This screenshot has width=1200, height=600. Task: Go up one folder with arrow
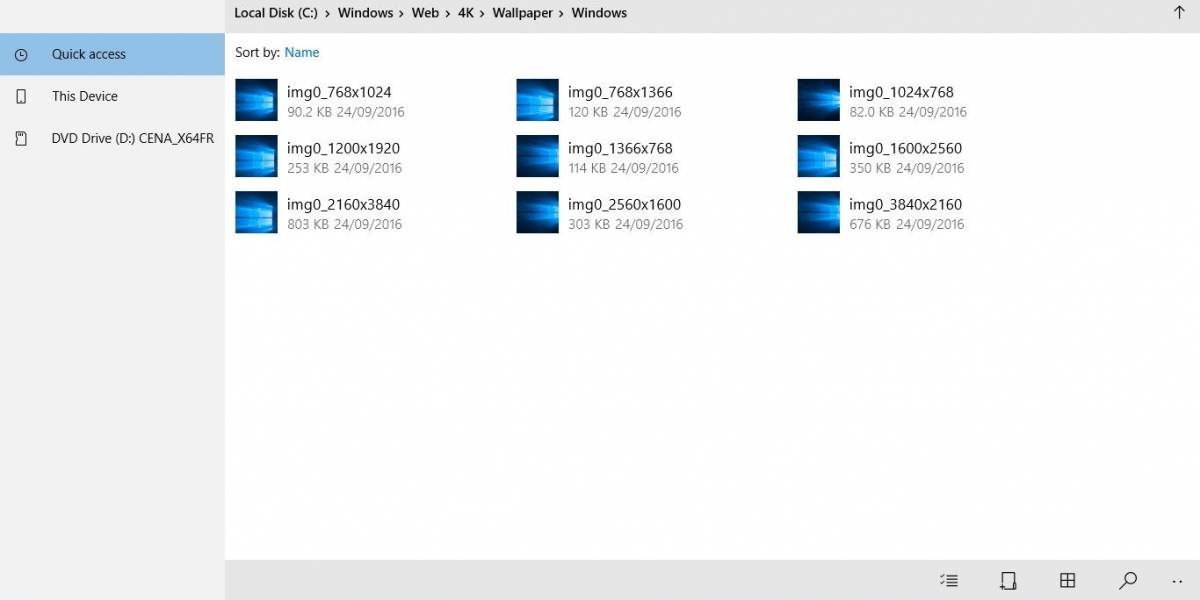coord(1178,13)
